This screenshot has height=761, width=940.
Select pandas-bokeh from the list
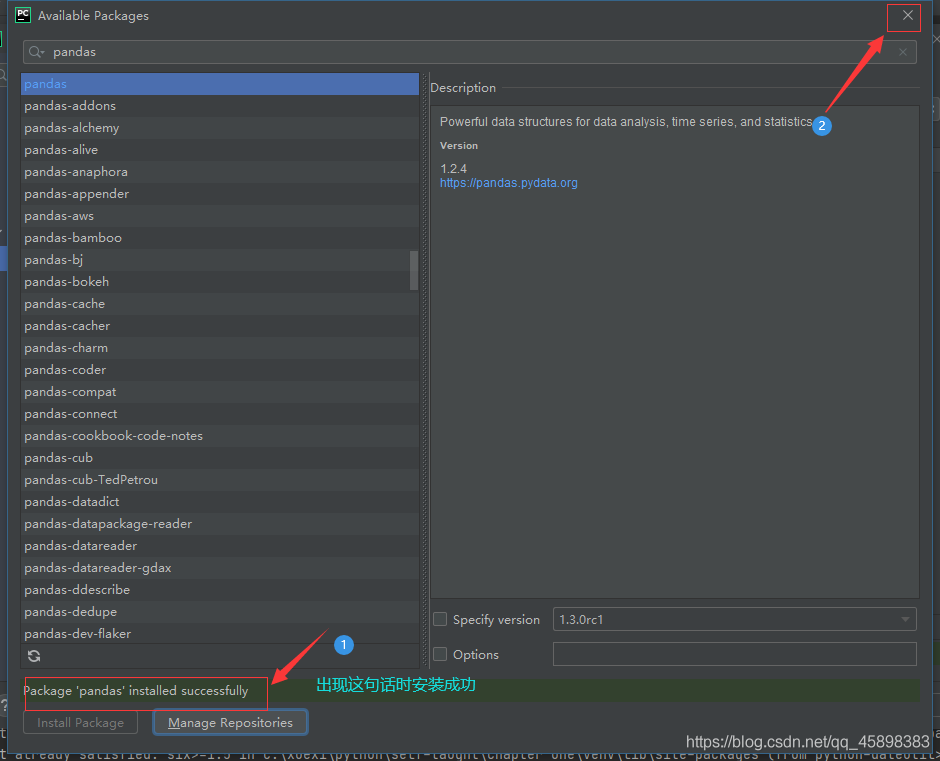(x=67, y=282)
